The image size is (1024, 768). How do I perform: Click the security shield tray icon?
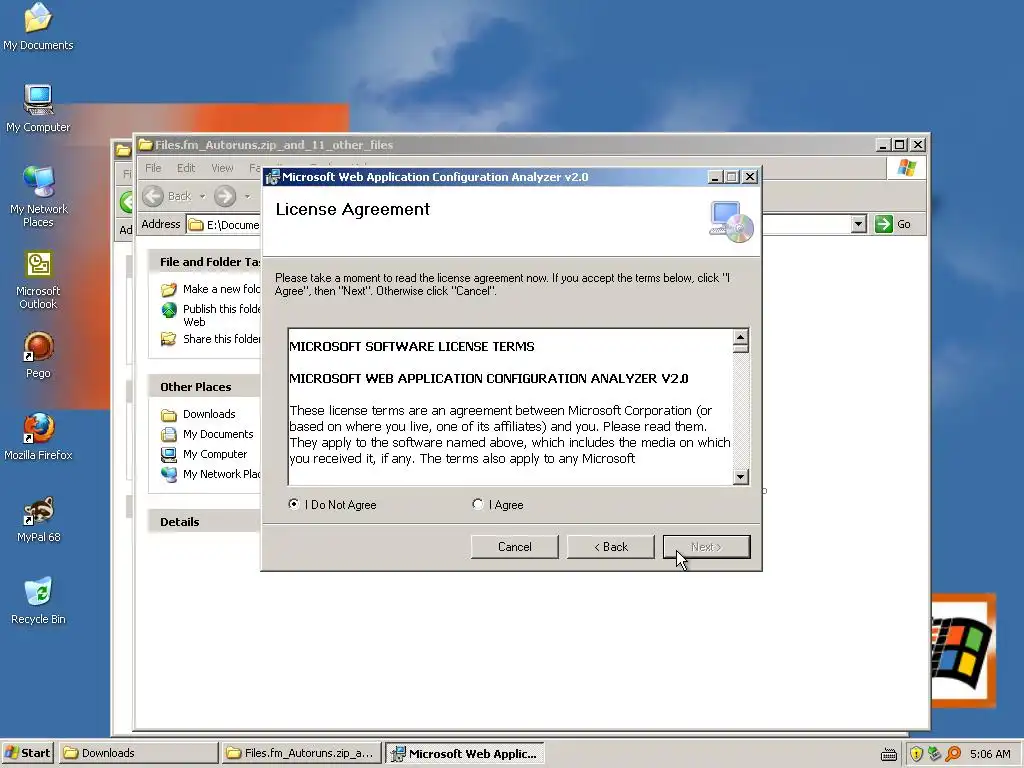click(916, 754)
